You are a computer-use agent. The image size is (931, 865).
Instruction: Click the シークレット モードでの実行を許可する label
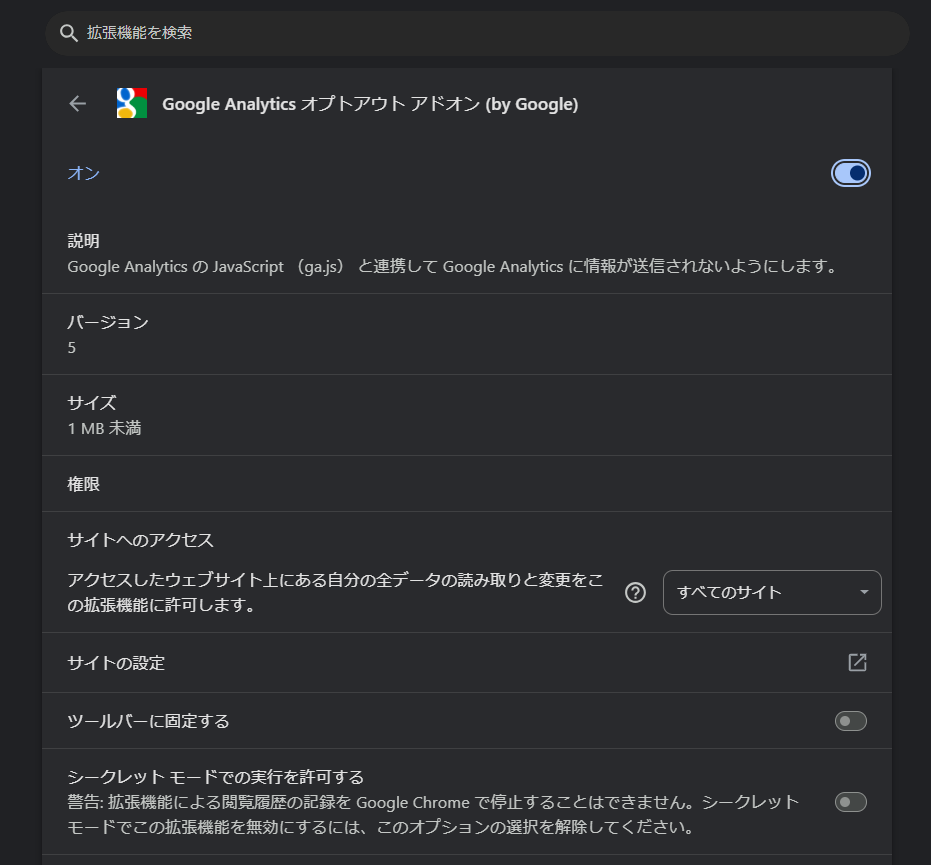point(215,777)
